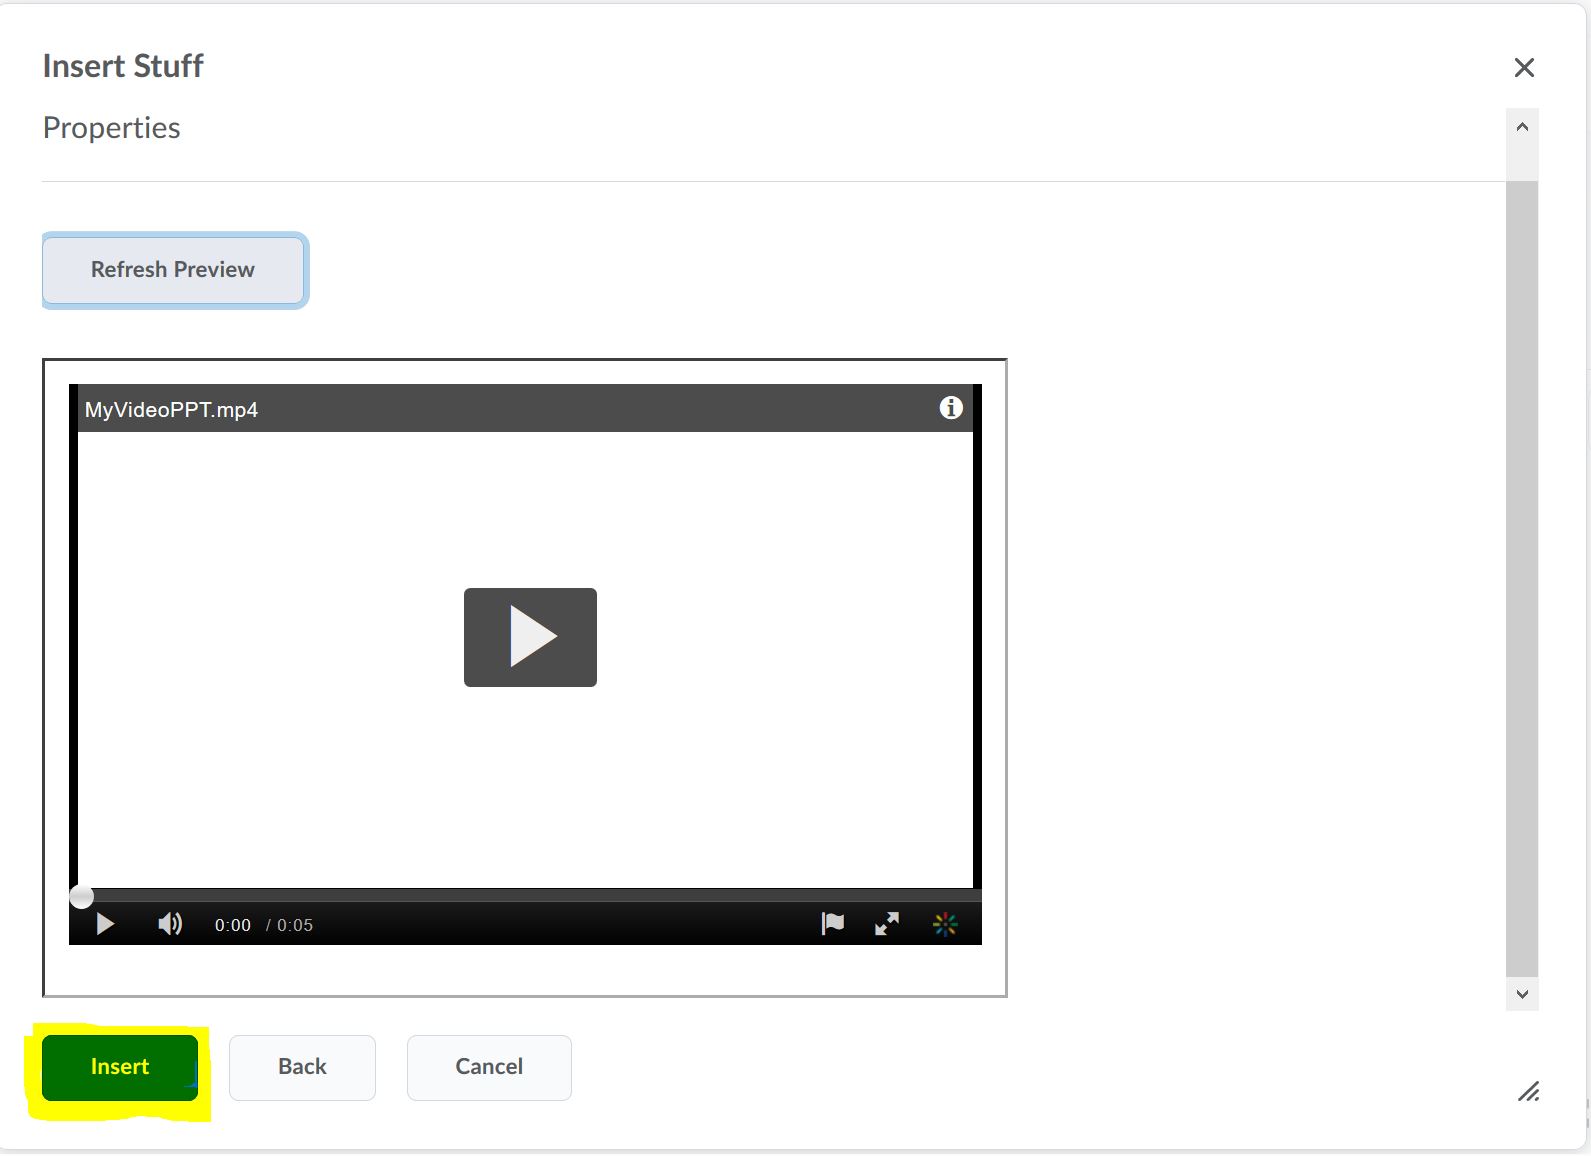The height and width of the screenshot is (1156, 1591).
Task: Mute the video using the speaker icon
Action: [x=170, y=925]
